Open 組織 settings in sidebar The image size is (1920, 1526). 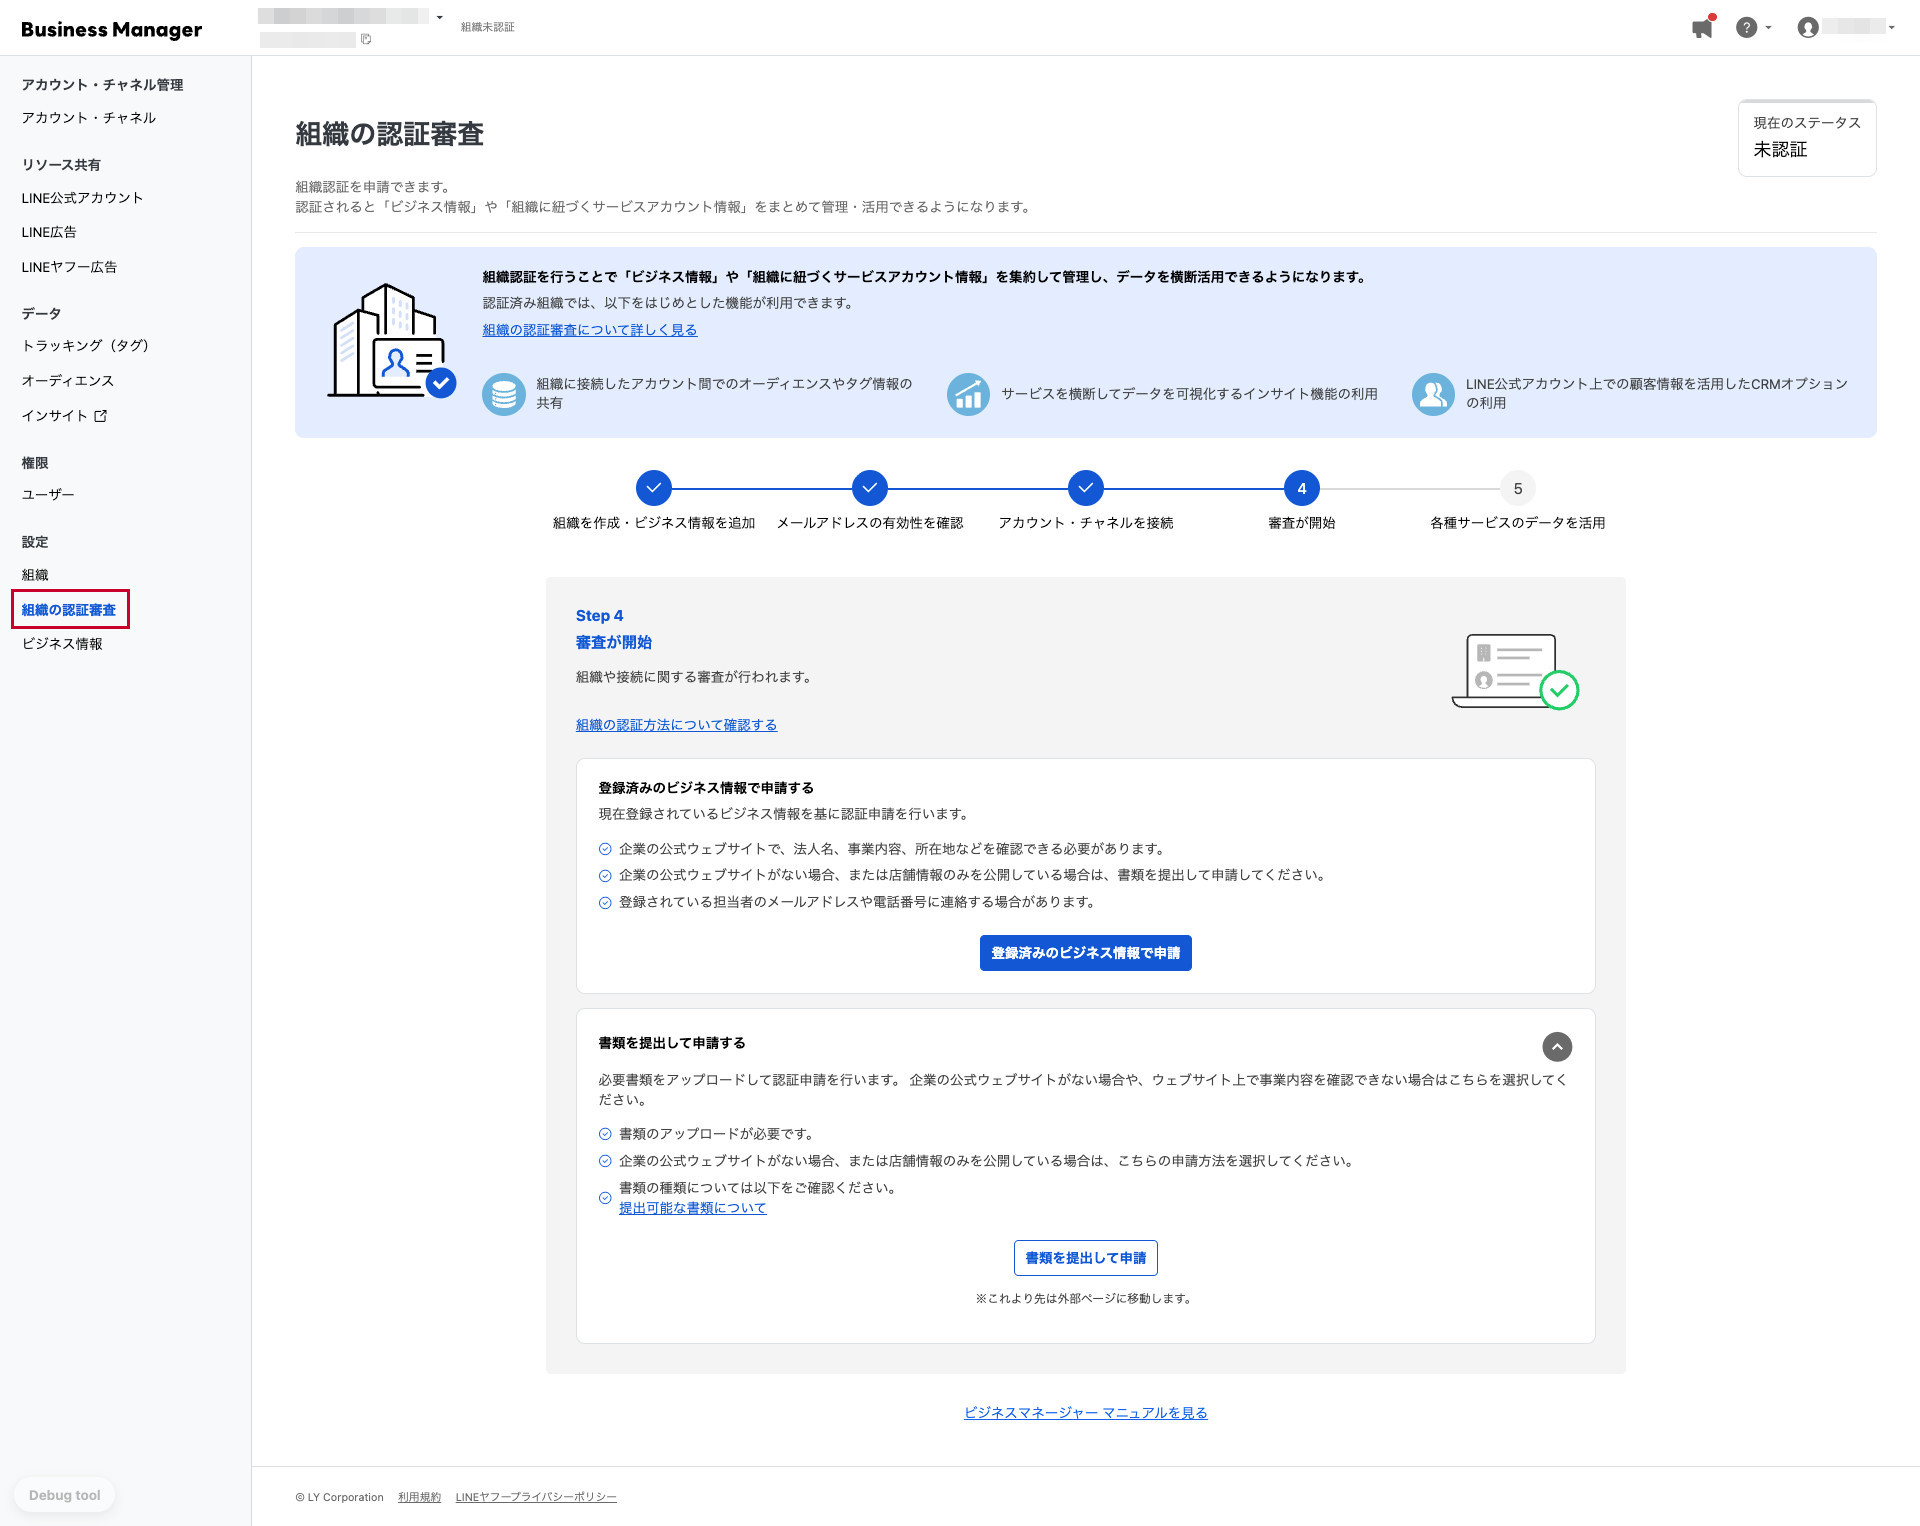point(35,575)
